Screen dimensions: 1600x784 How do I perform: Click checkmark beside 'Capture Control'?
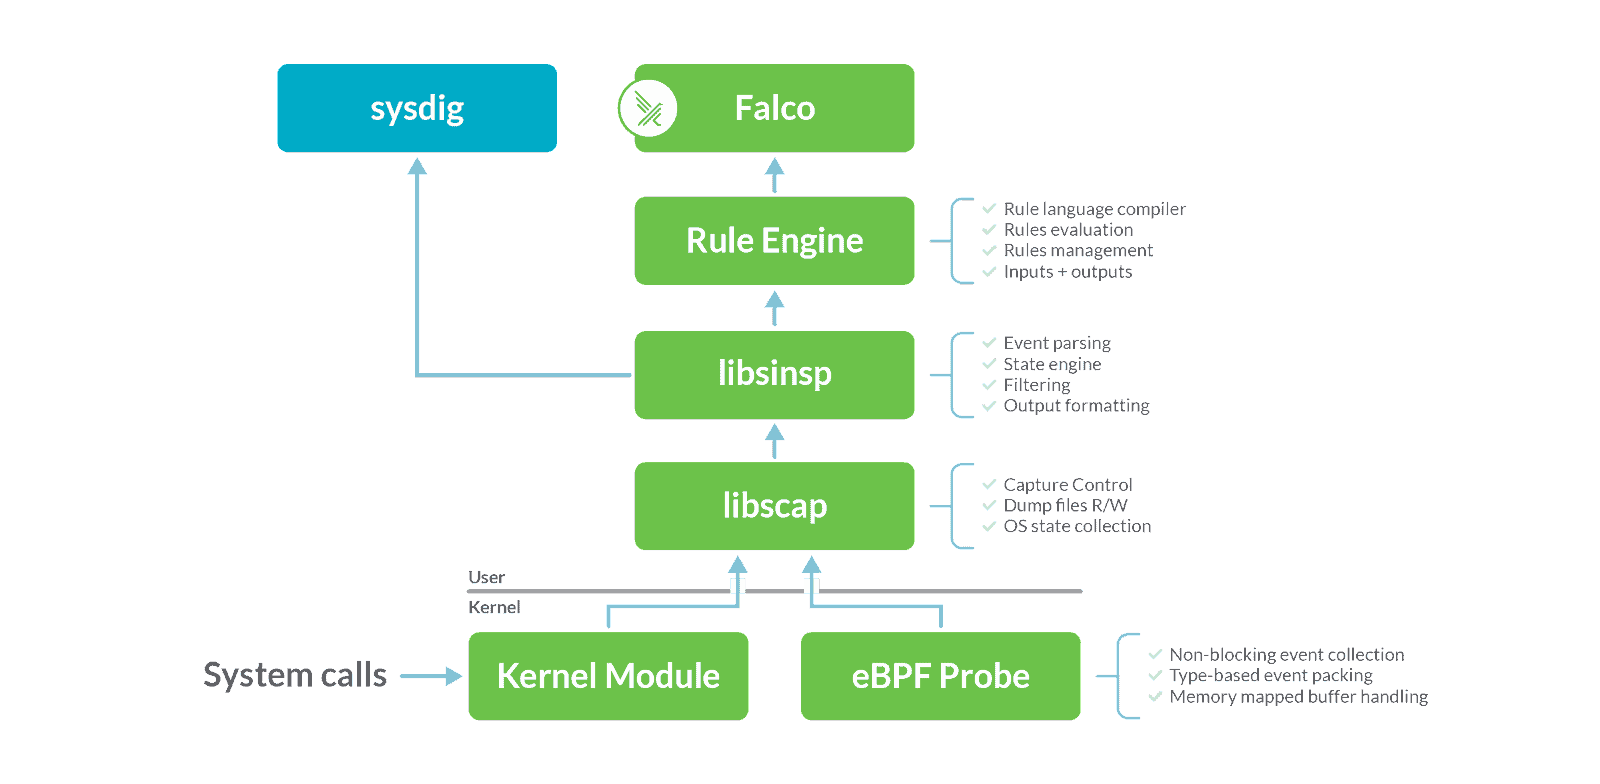tap(989, 485)
